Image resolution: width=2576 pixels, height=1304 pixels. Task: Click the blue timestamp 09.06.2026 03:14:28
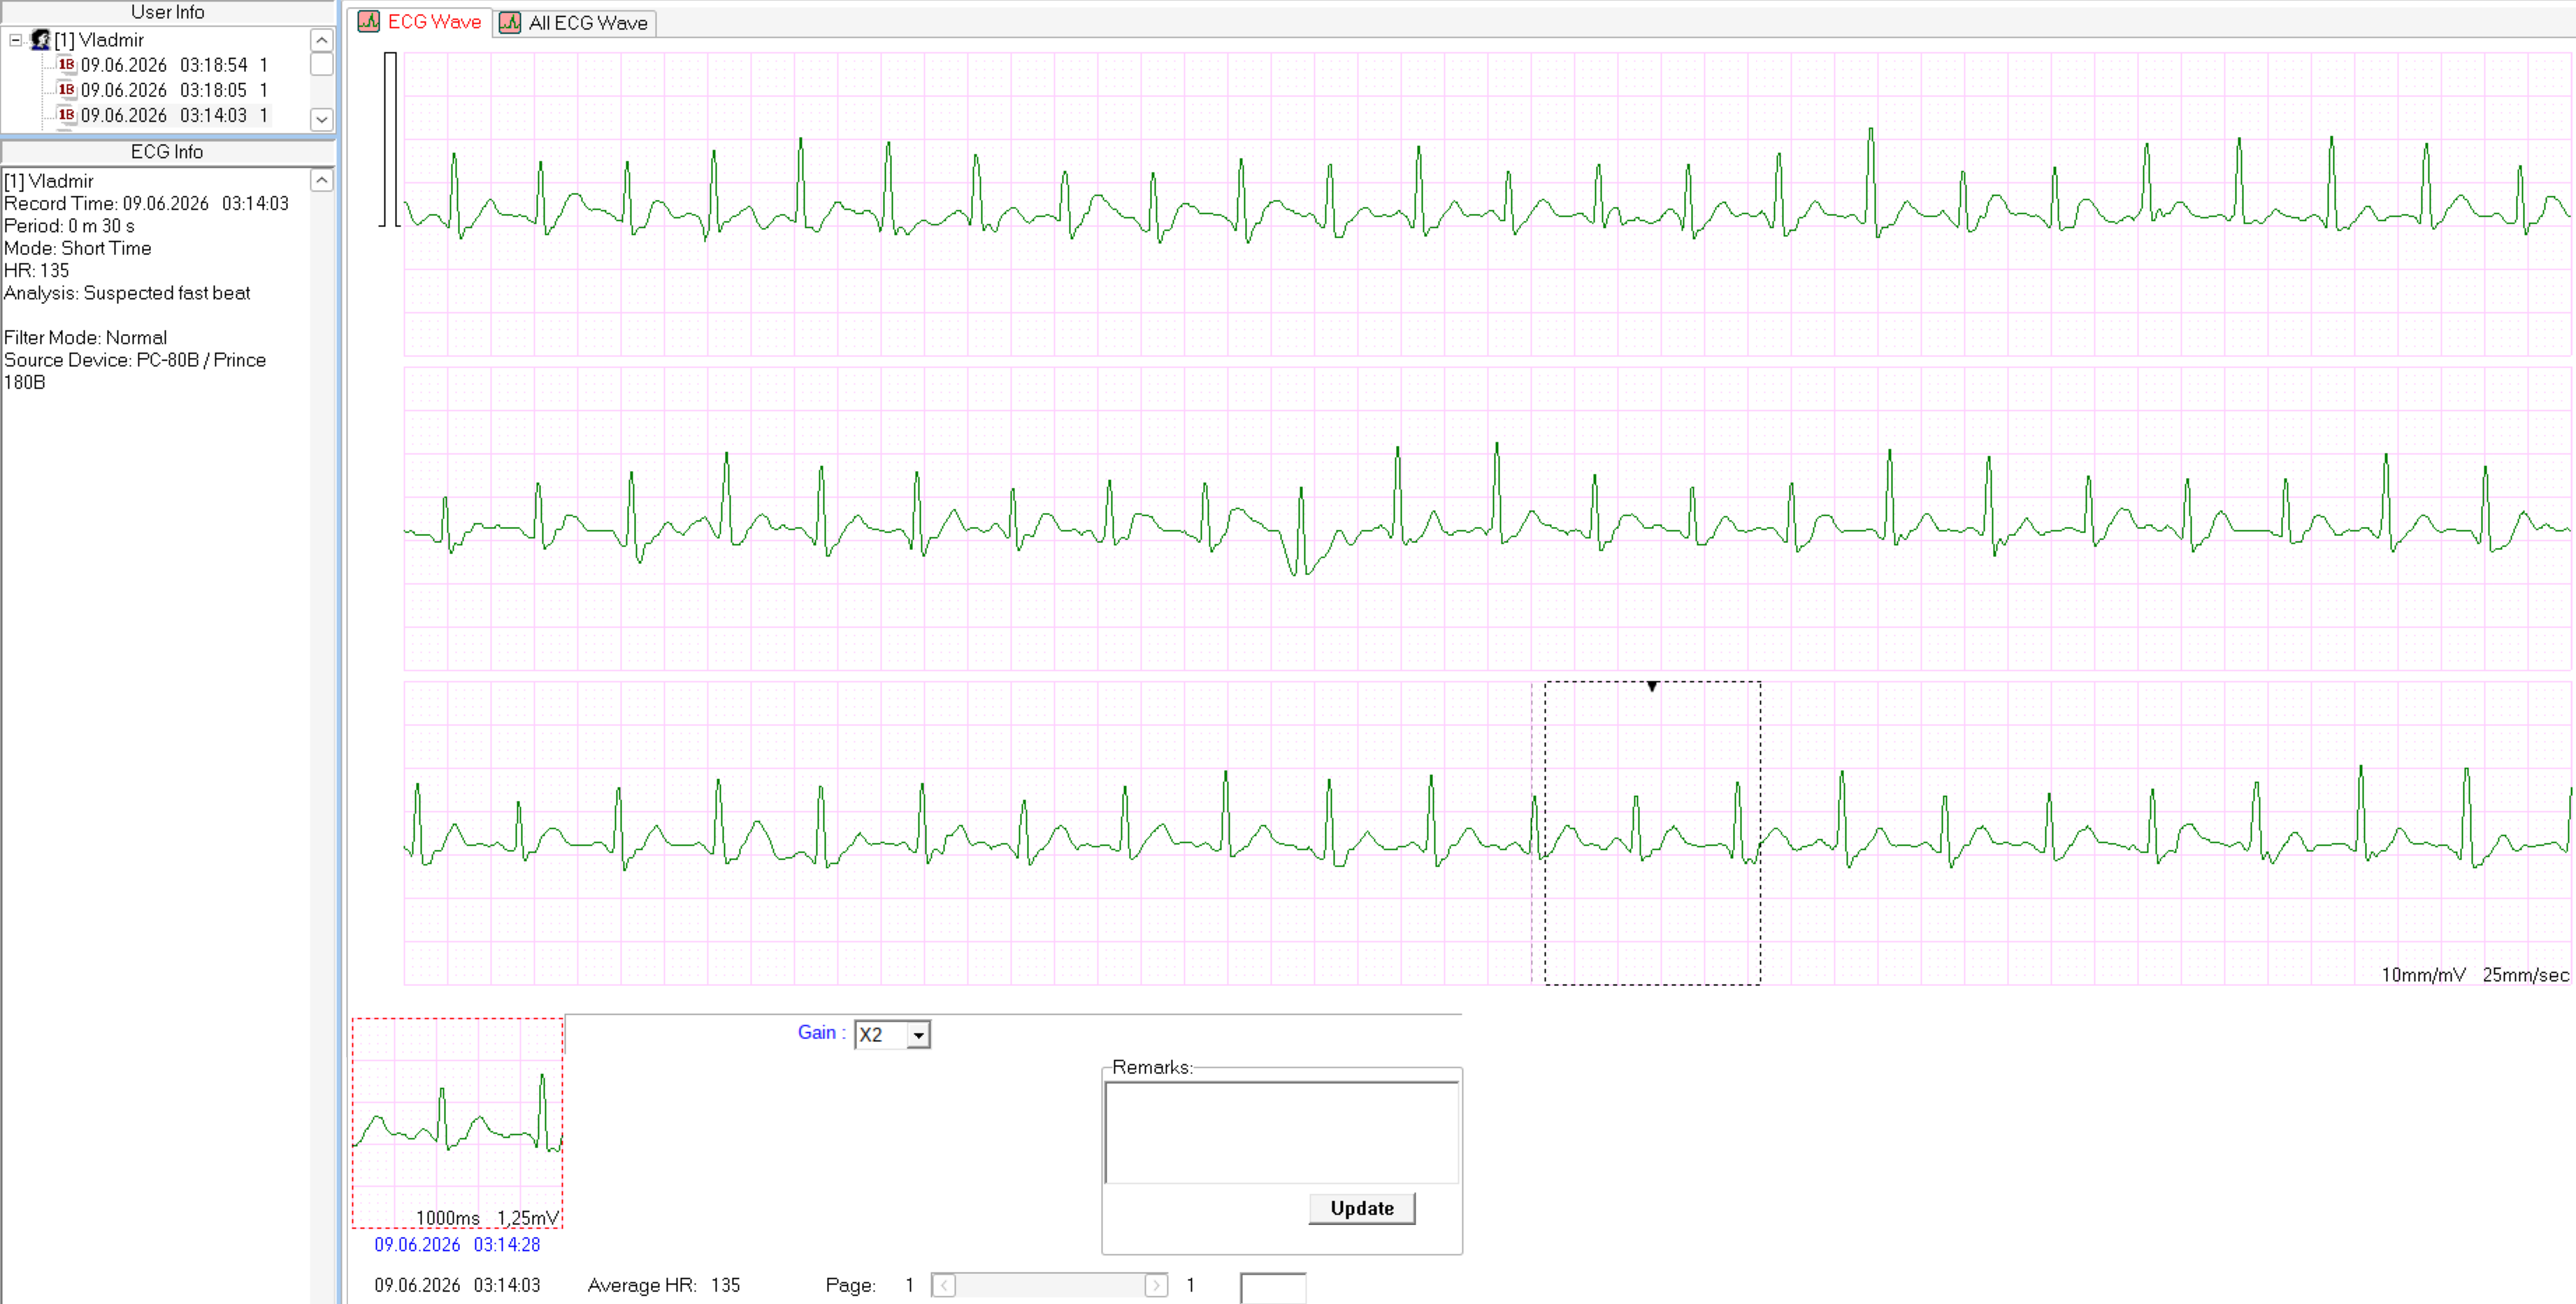pyautogui.click(x=457, y=1245)
